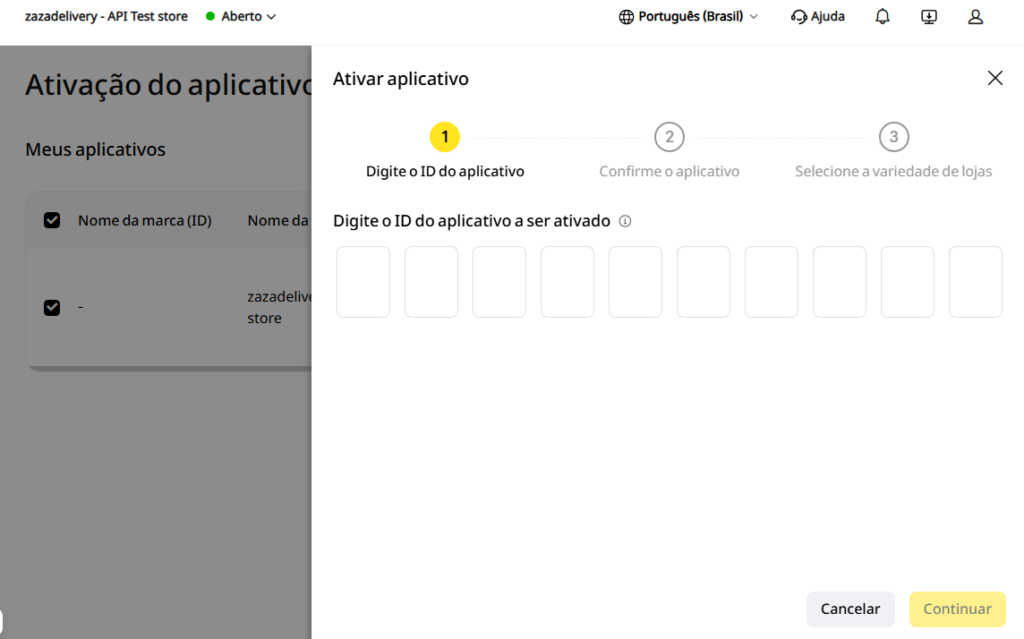Focus the seventh app ID digit box
The width and height of the screenshot is (1024, 639).
[x=771, y=282]
